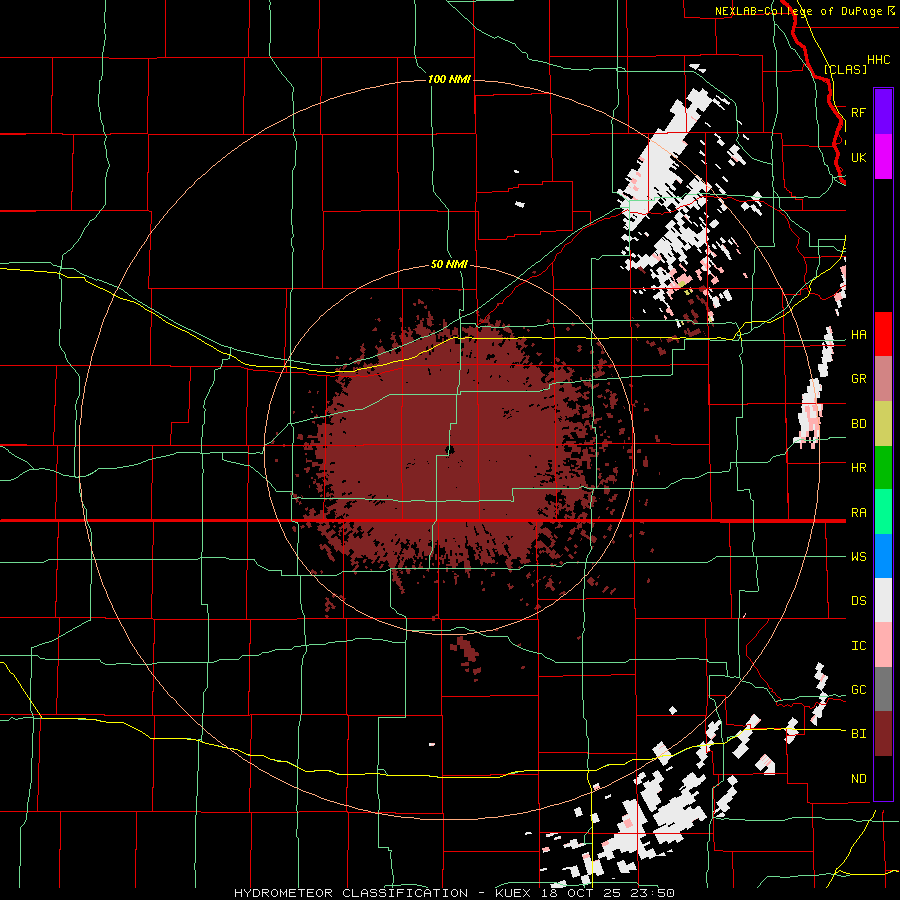Select the '[CLAS]' legend header
The image size is (900, 900).
845,69
